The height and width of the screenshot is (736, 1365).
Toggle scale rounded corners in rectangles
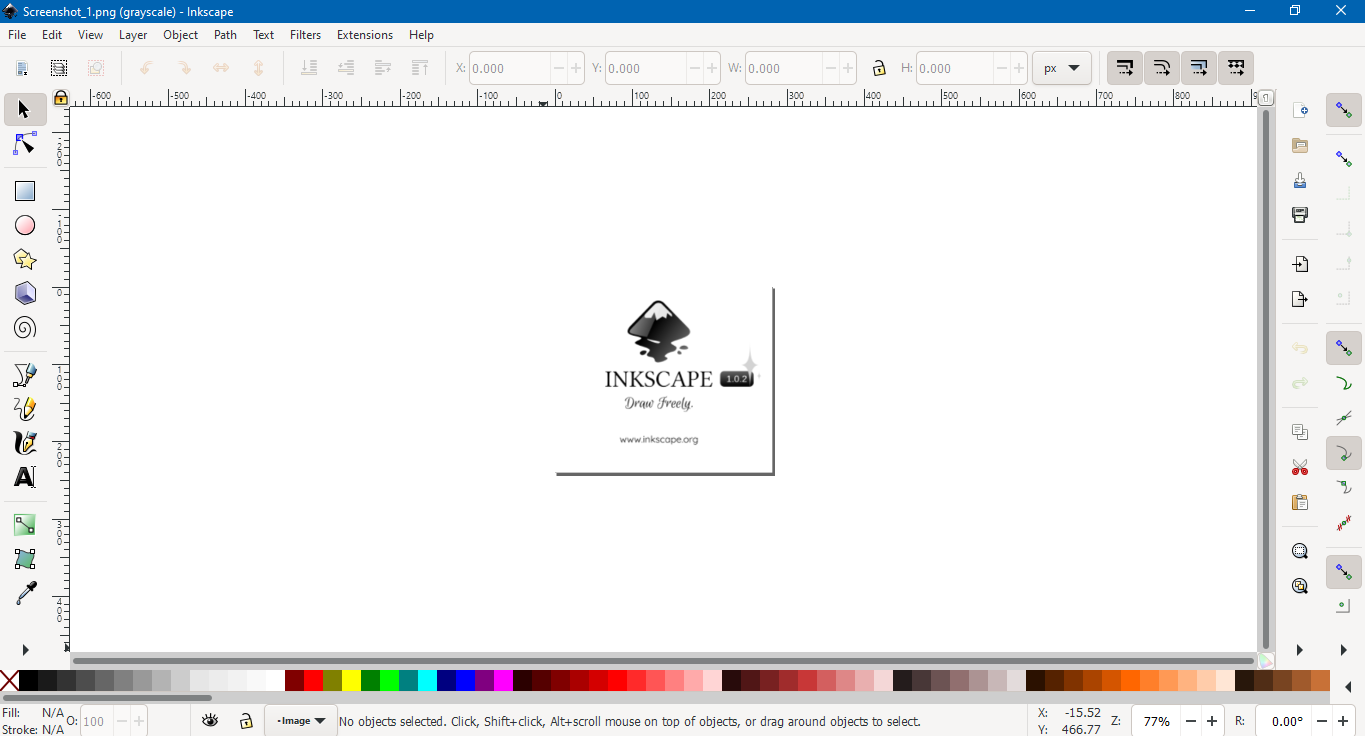(1162, 68)
